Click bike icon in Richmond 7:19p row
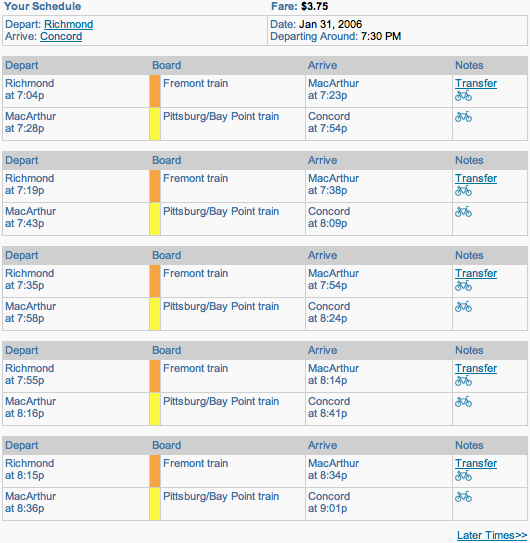The height and width of the screenshot is (543, 530). pos(463,190)
